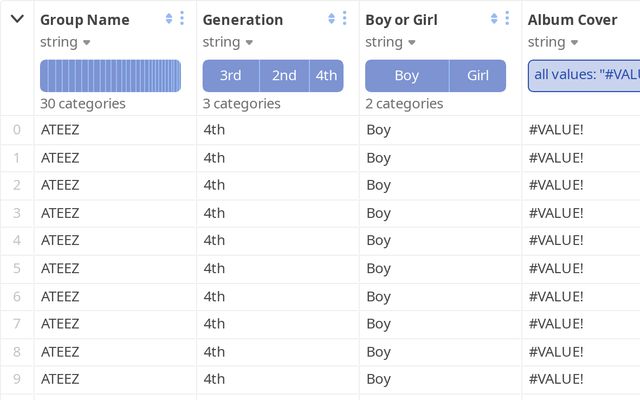Collapse the column summary header chevron
This screenshot has height=400, width=640.
(17, 19)
